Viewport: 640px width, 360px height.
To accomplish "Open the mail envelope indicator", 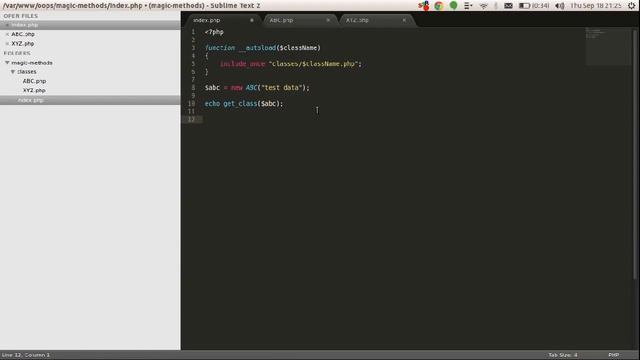I will 508,6.
